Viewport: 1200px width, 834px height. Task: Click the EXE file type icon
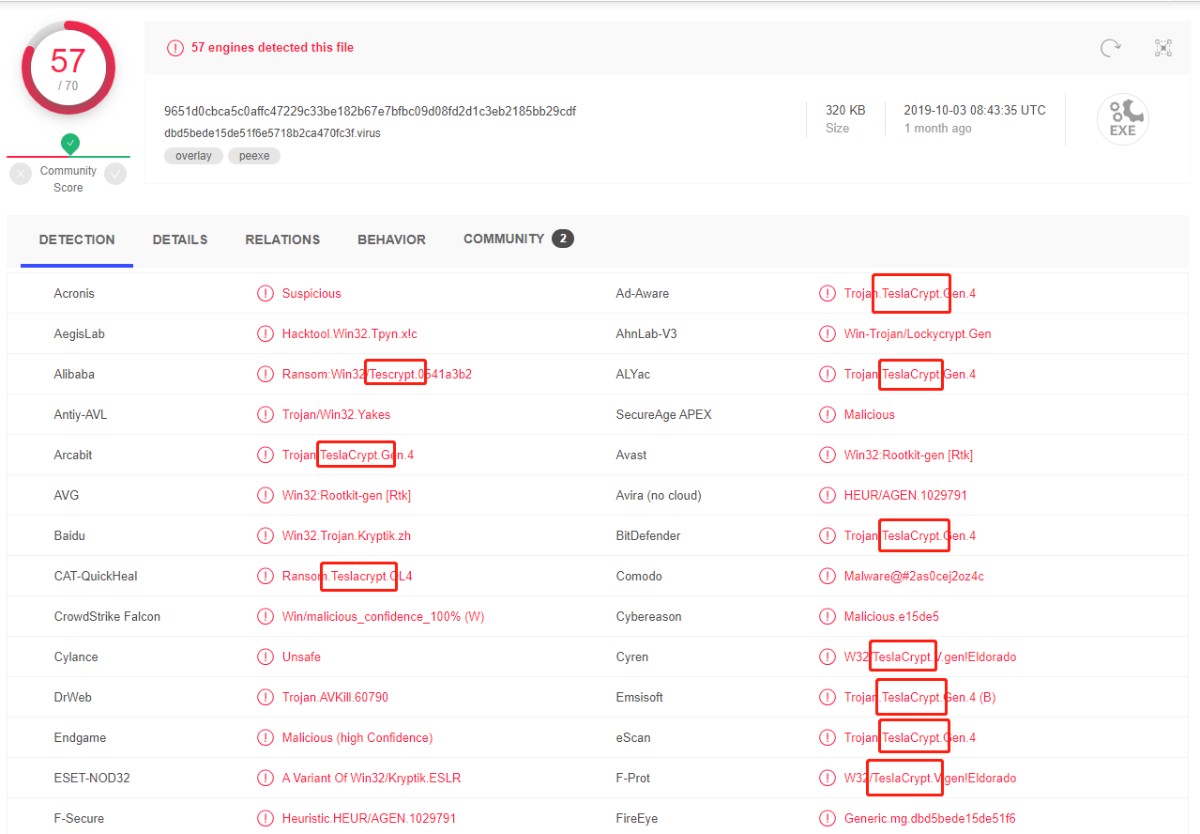[1123, 119]
